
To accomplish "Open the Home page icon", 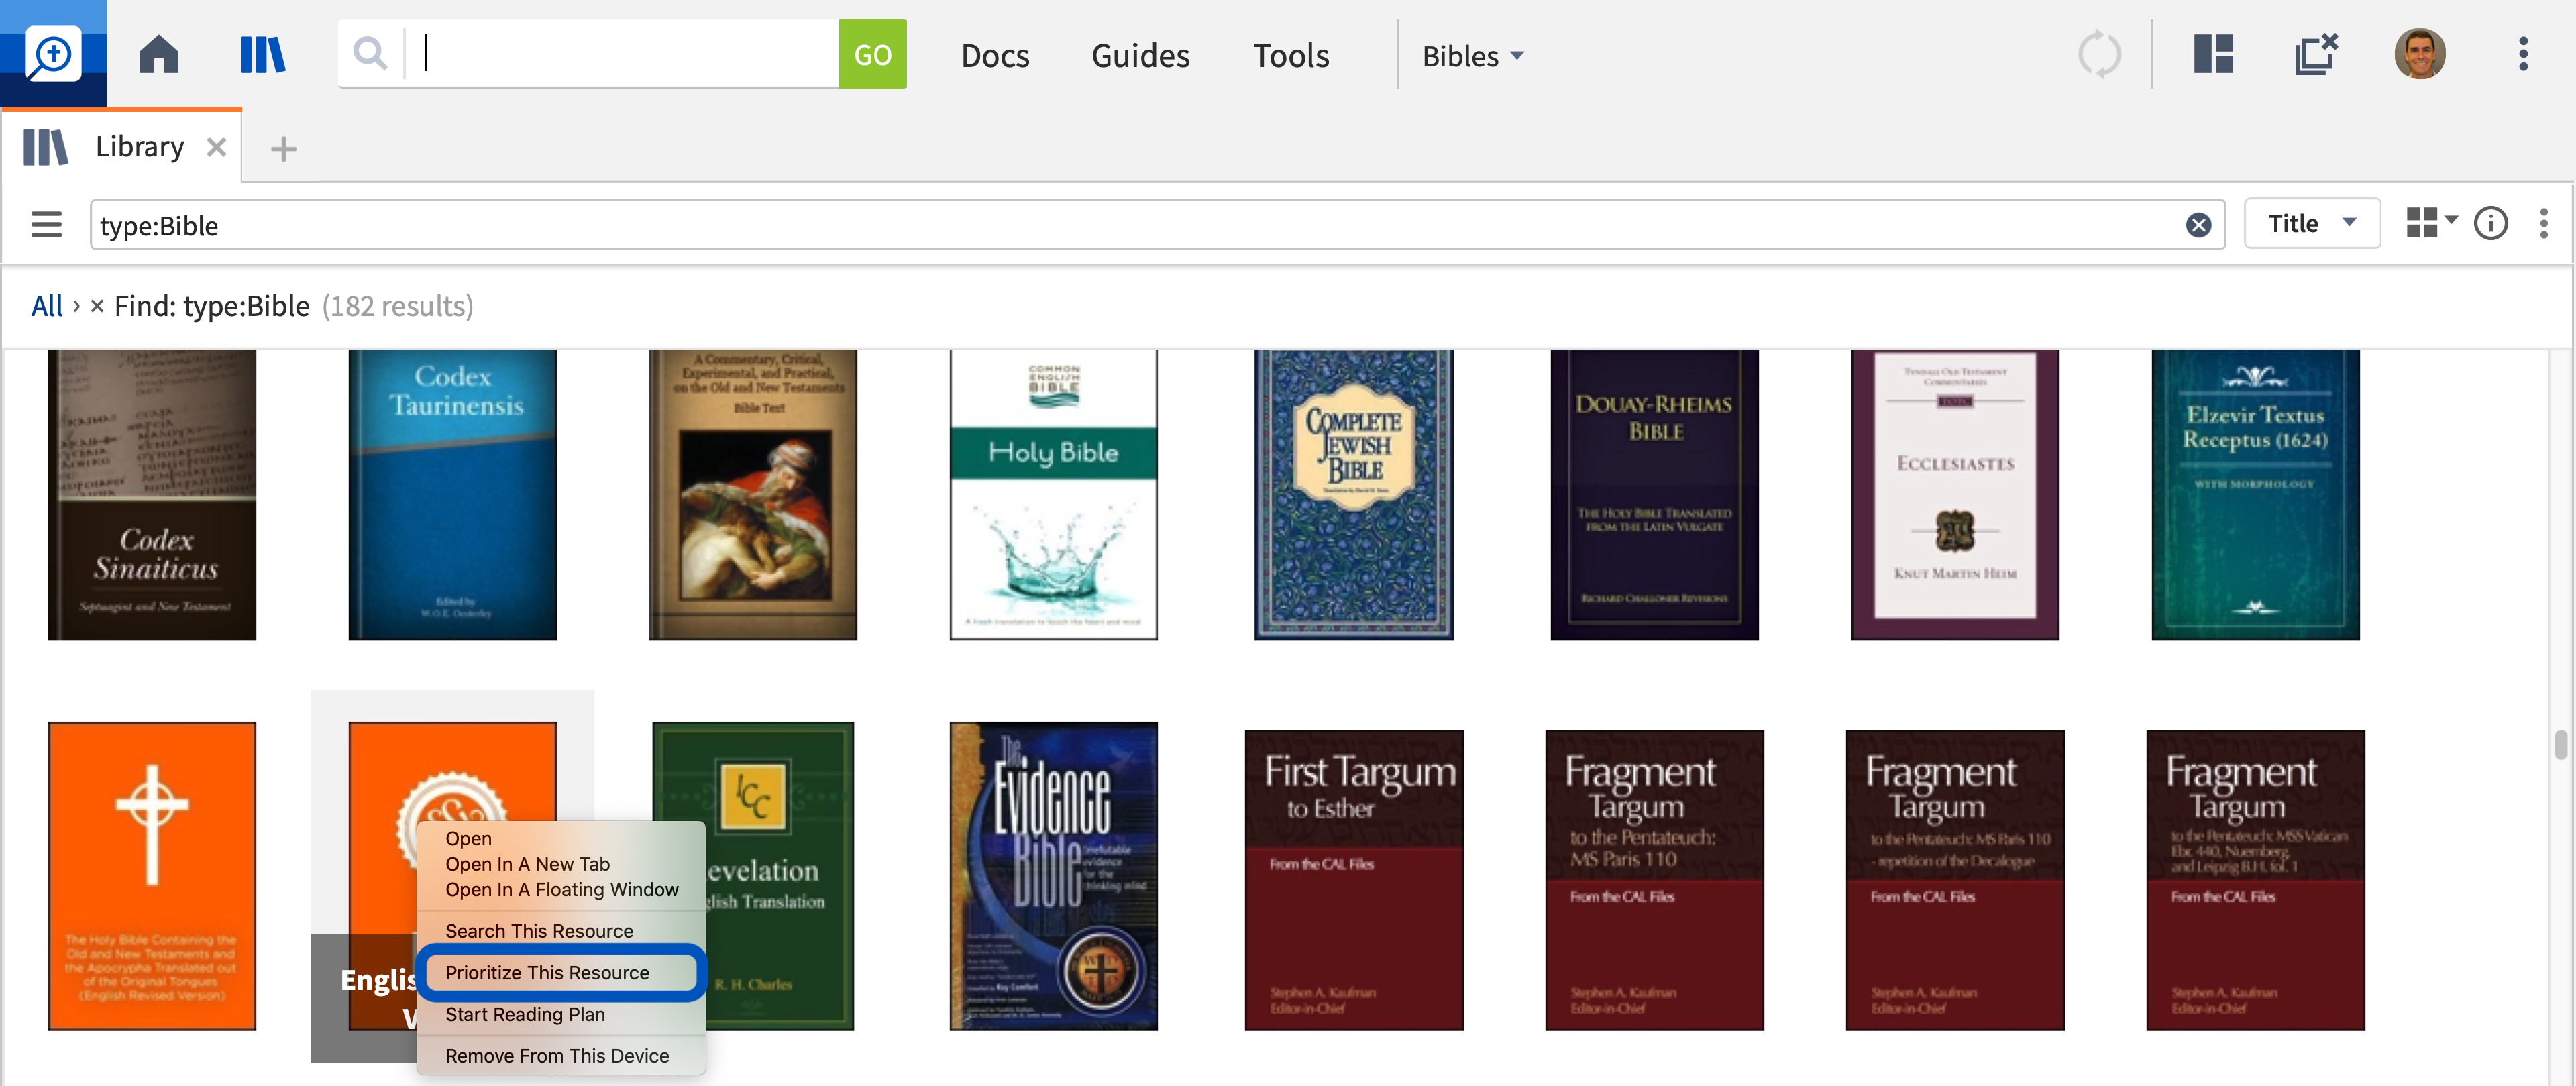I will [x=160, y=54].
